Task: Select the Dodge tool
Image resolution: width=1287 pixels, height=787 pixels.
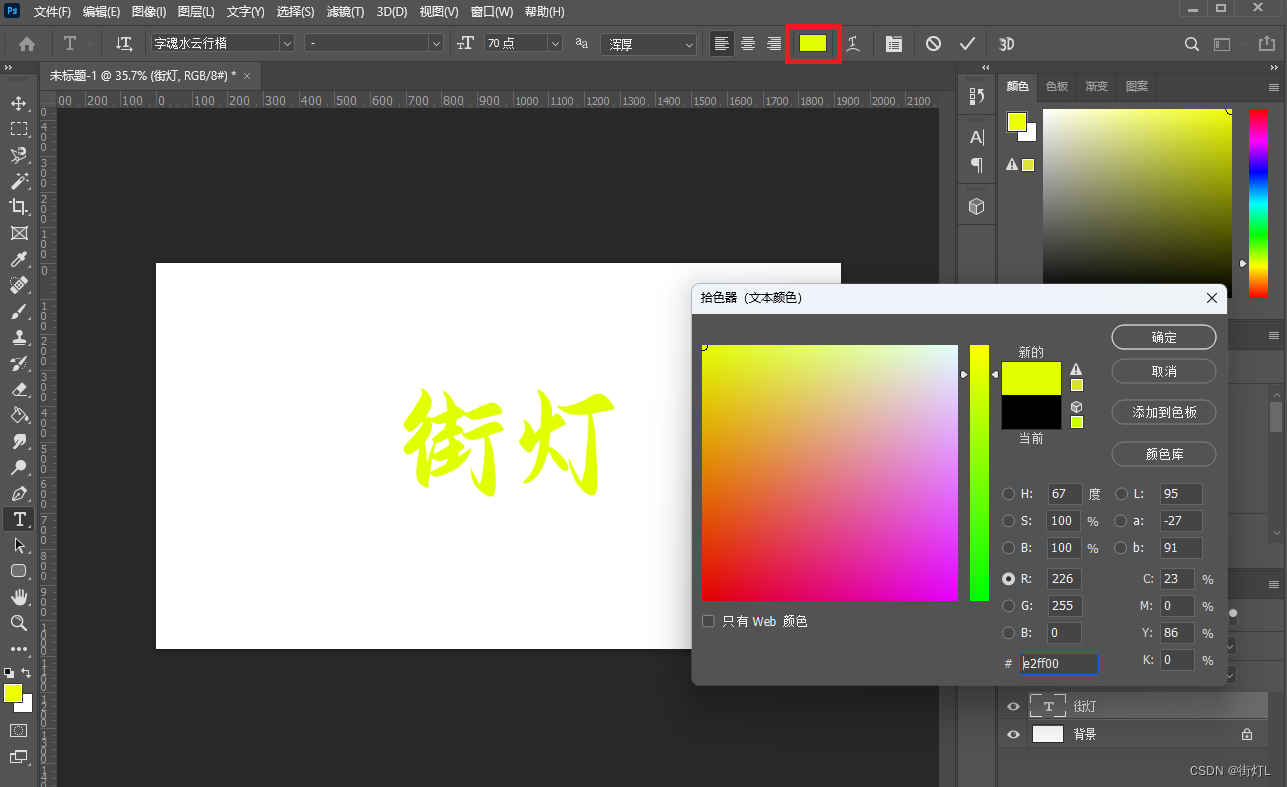Action: tap(19, 467)
